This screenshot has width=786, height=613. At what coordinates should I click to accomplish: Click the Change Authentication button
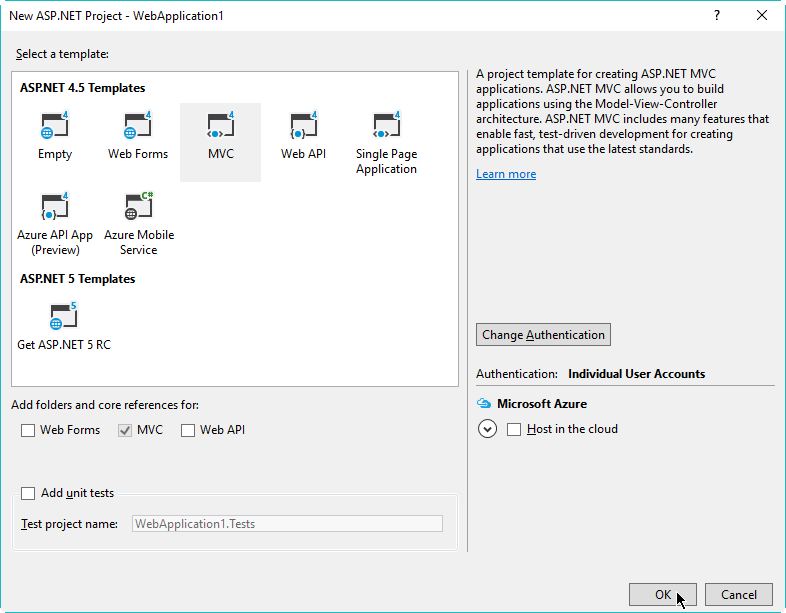(543, 334)
